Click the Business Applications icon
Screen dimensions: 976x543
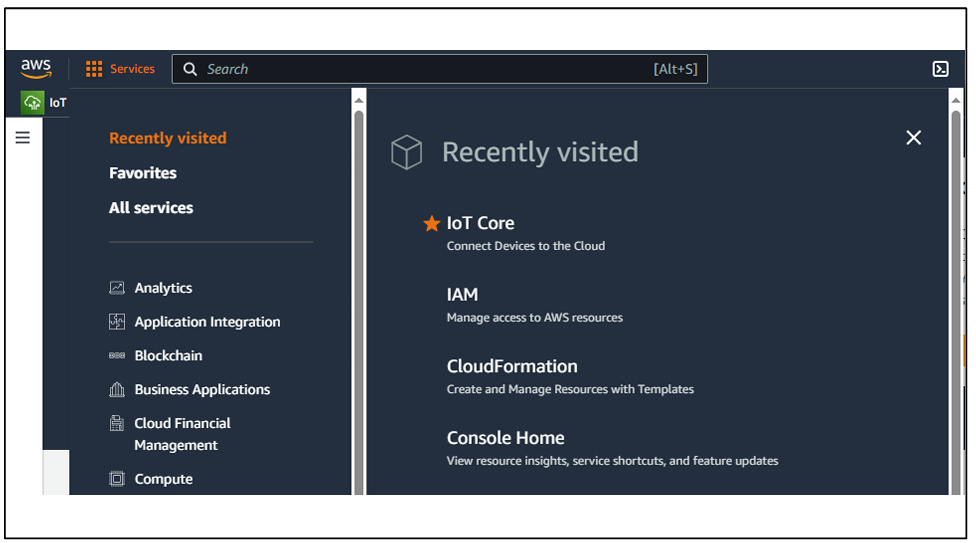[x=117, y=389]
